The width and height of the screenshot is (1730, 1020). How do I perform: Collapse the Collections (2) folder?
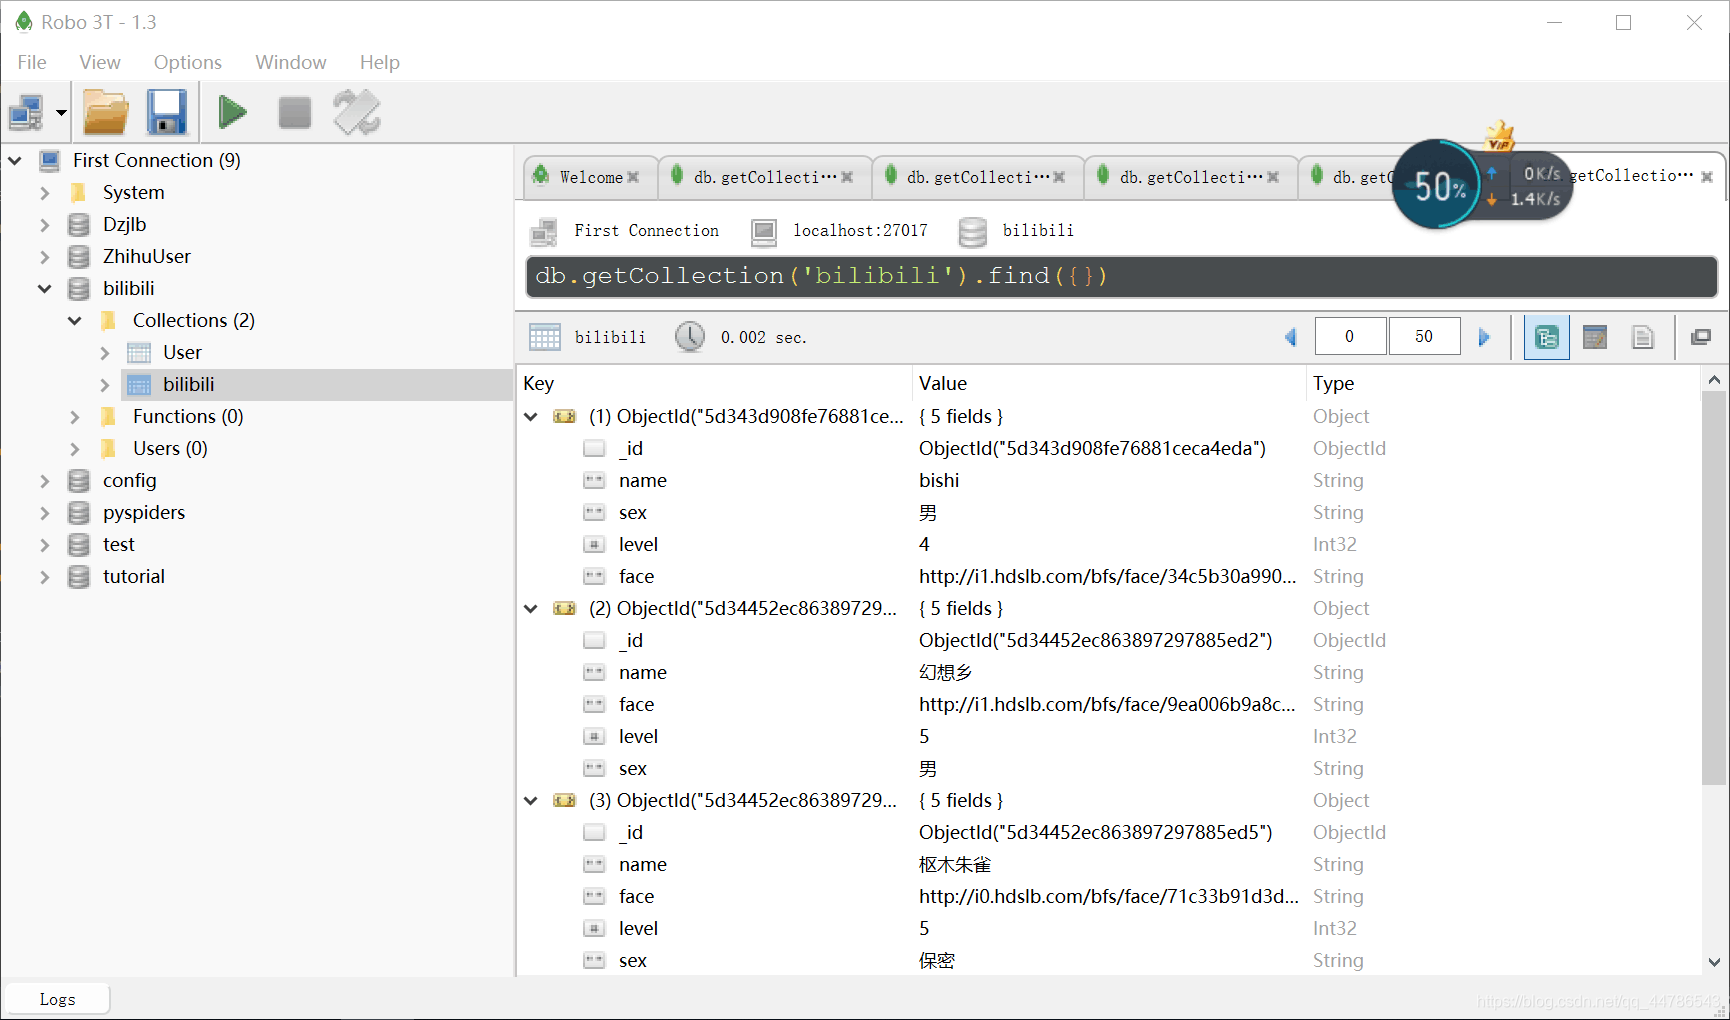tap(75, 320)
